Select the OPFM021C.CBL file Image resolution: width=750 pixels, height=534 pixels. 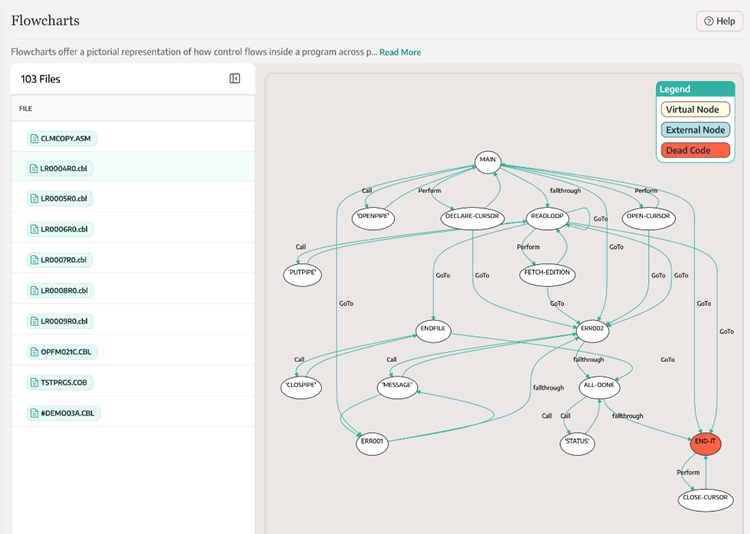tap(62, 352)
